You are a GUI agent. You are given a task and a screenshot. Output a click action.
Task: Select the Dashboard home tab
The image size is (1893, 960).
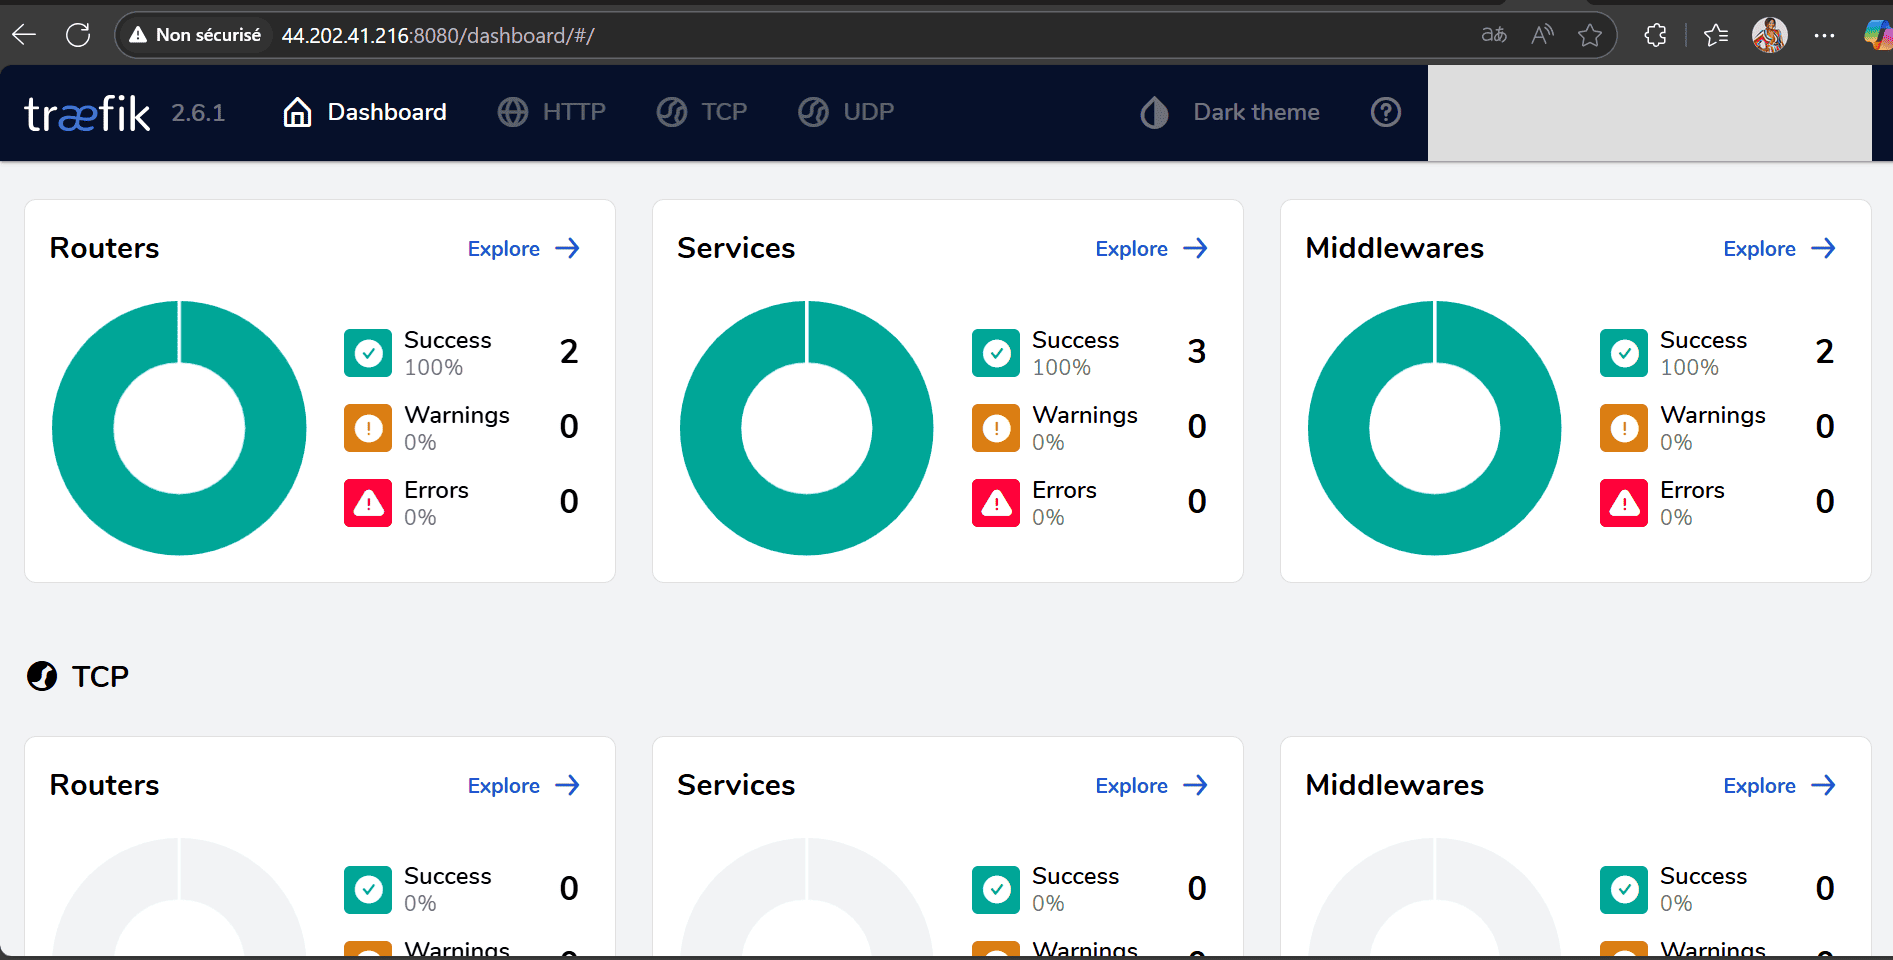[365, 112]
